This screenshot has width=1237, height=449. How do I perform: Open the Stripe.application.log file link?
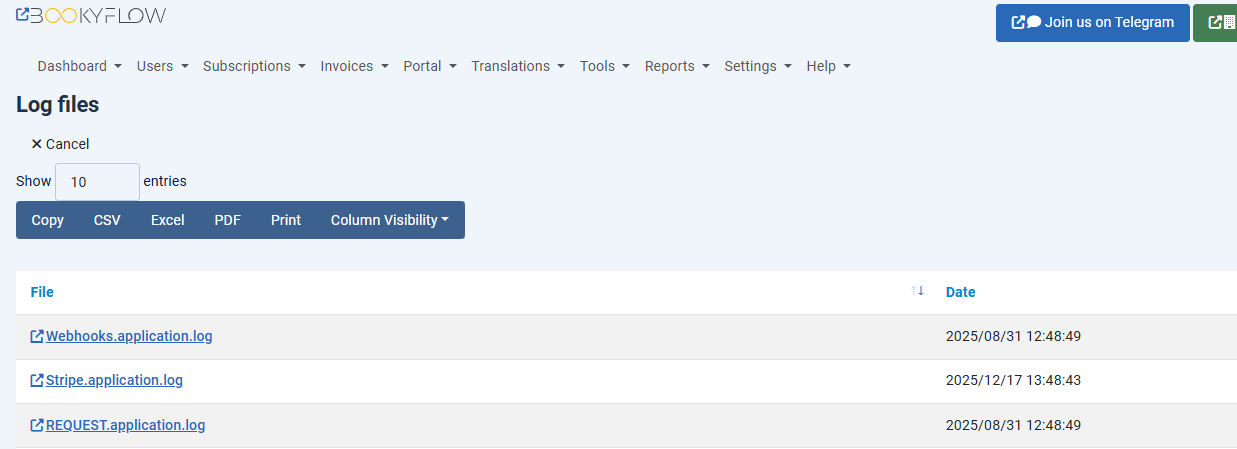114,381
